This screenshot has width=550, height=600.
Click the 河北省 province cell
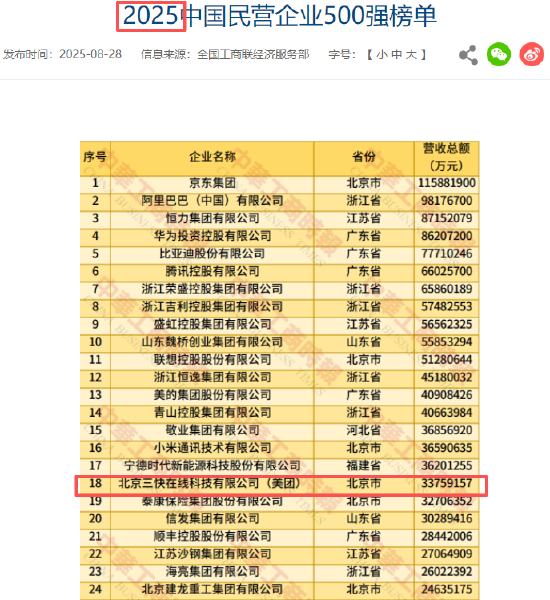364,430
